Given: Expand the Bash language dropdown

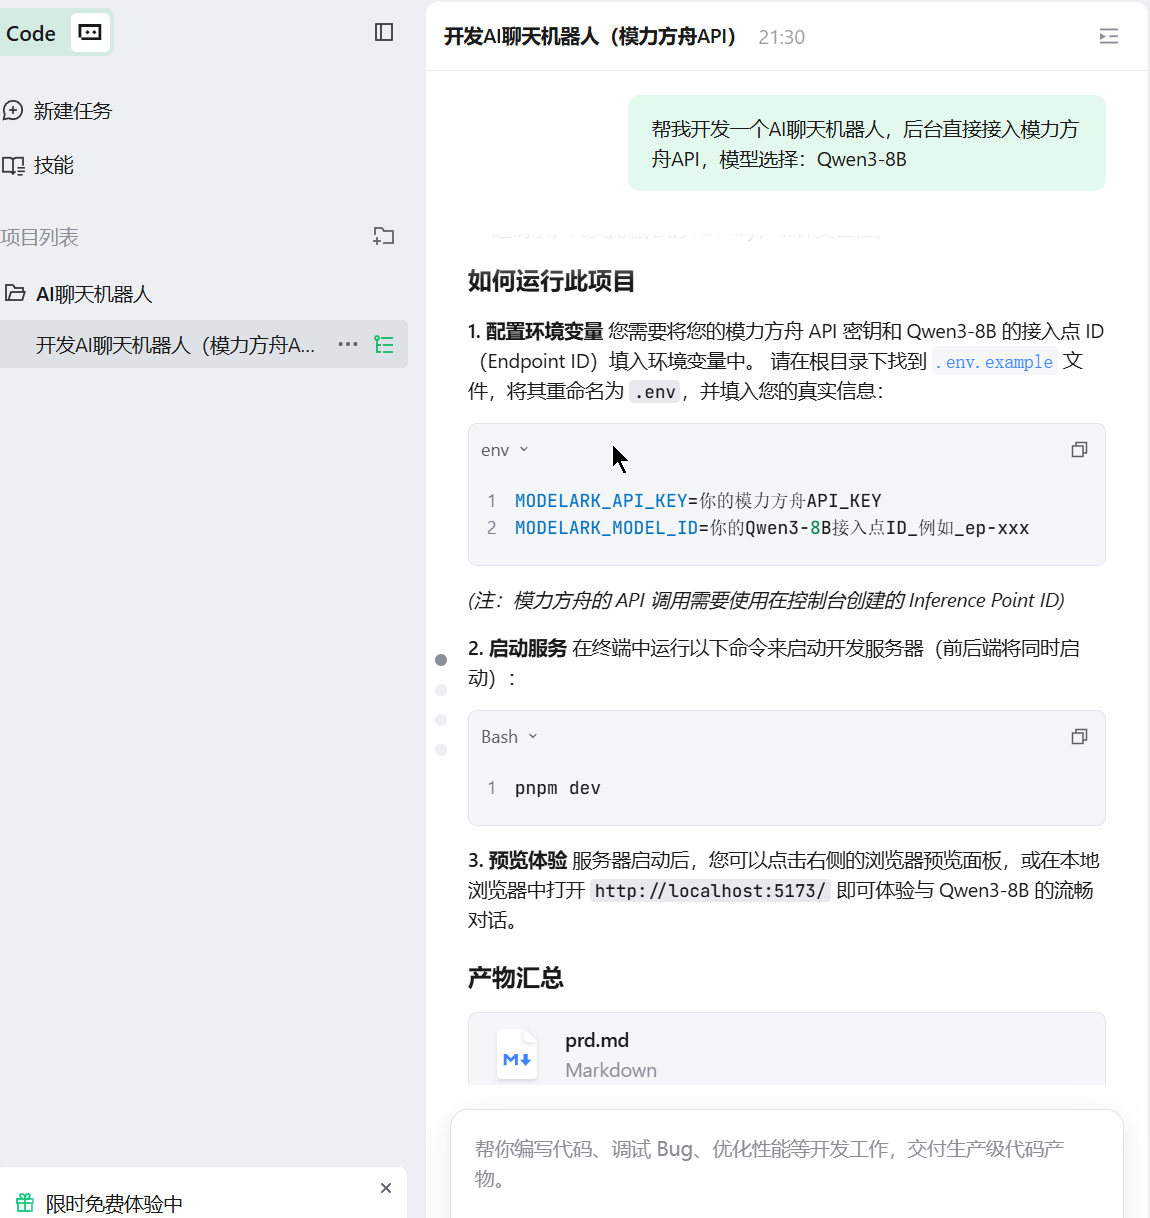Looking at the screenshot, I should point(509,737).
